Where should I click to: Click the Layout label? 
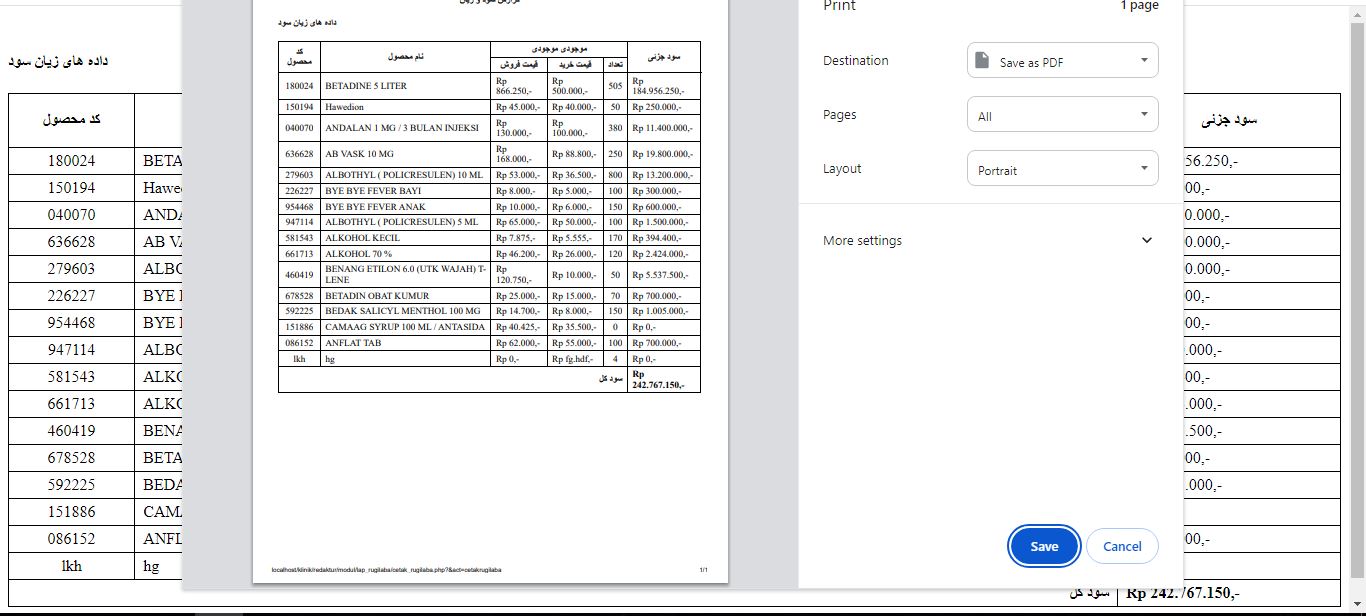pyautogui.click(x=842, y=169)
